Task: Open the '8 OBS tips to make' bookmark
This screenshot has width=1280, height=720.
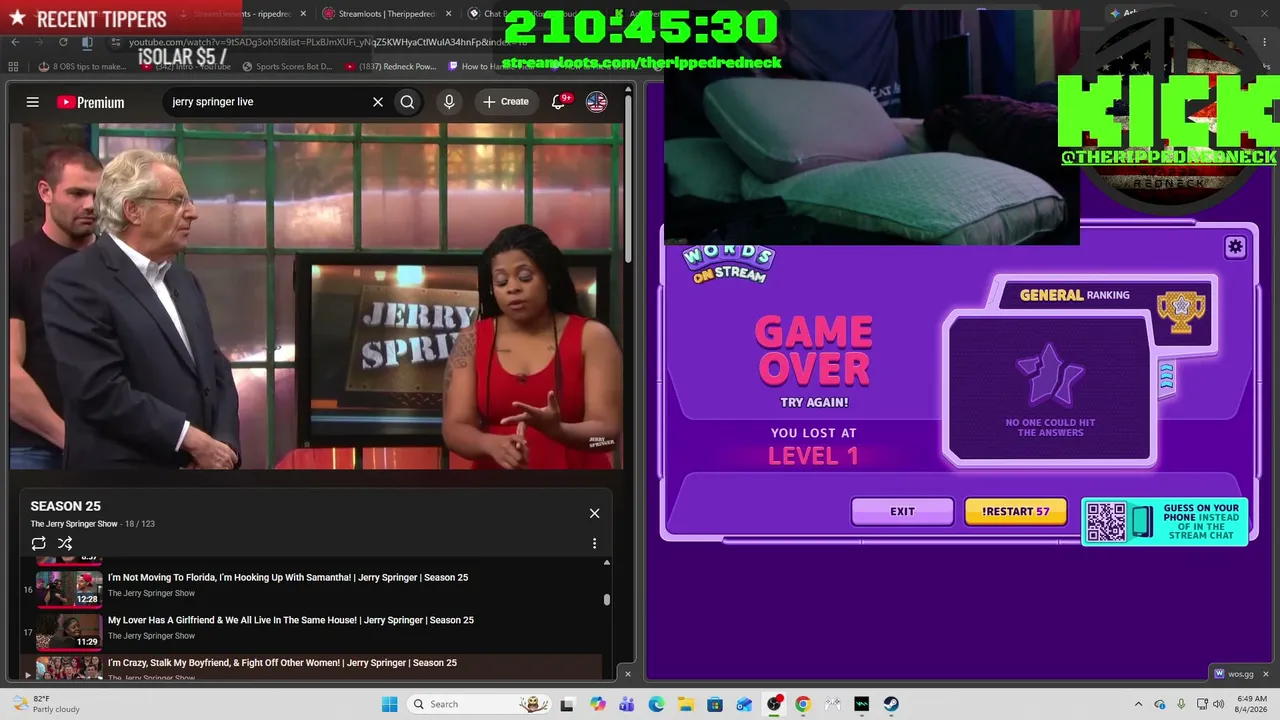Action: click(x=82, y=67)
